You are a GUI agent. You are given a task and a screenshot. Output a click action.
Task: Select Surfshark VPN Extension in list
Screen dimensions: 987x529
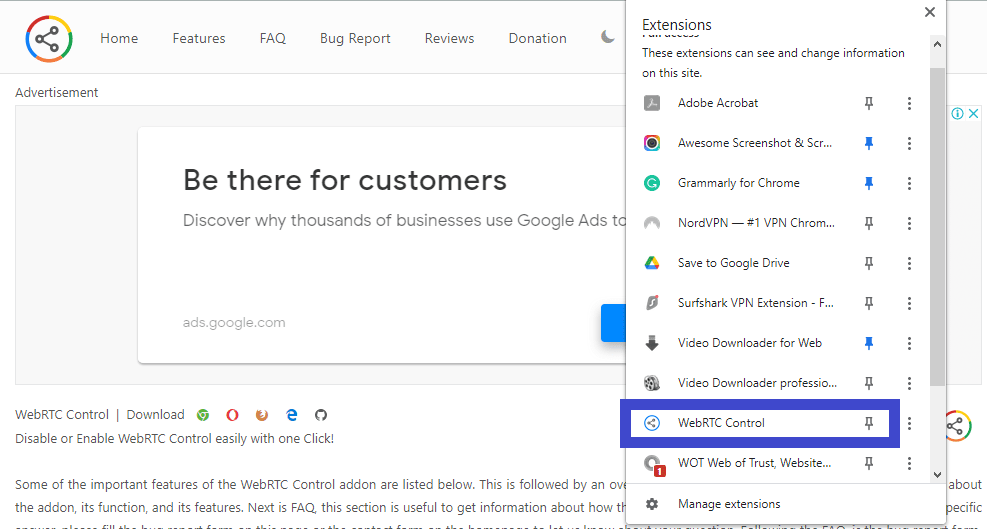(755, 303)
